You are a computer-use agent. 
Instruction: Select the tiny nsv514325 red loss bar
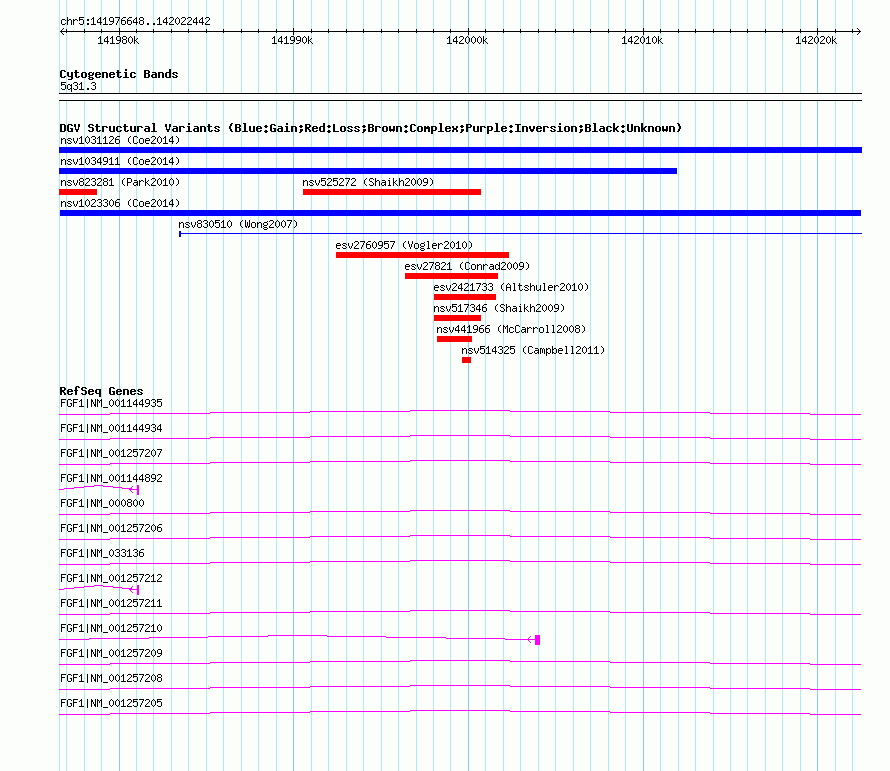(466, 360)
